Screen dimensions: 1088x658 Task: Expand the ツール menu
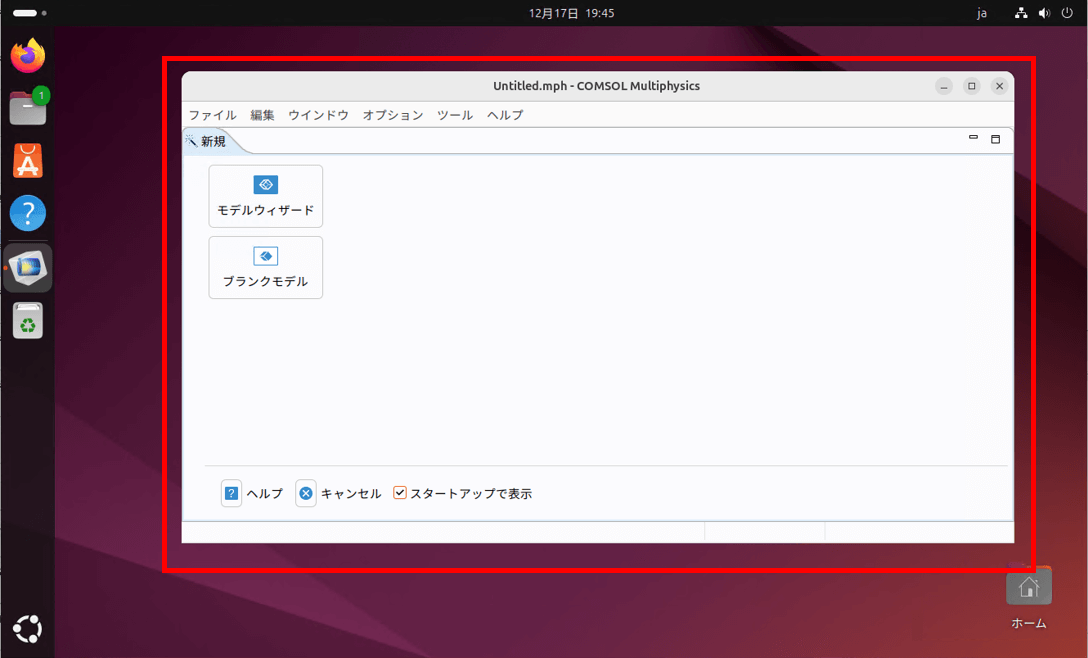(x=454, y=115)
